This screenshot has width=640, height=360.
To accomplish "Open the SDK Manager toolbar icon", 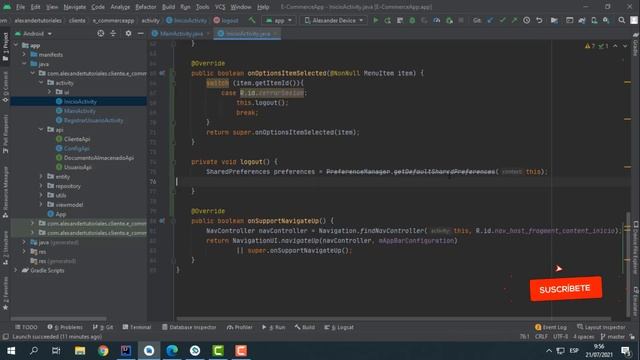I will click(606, 20).
